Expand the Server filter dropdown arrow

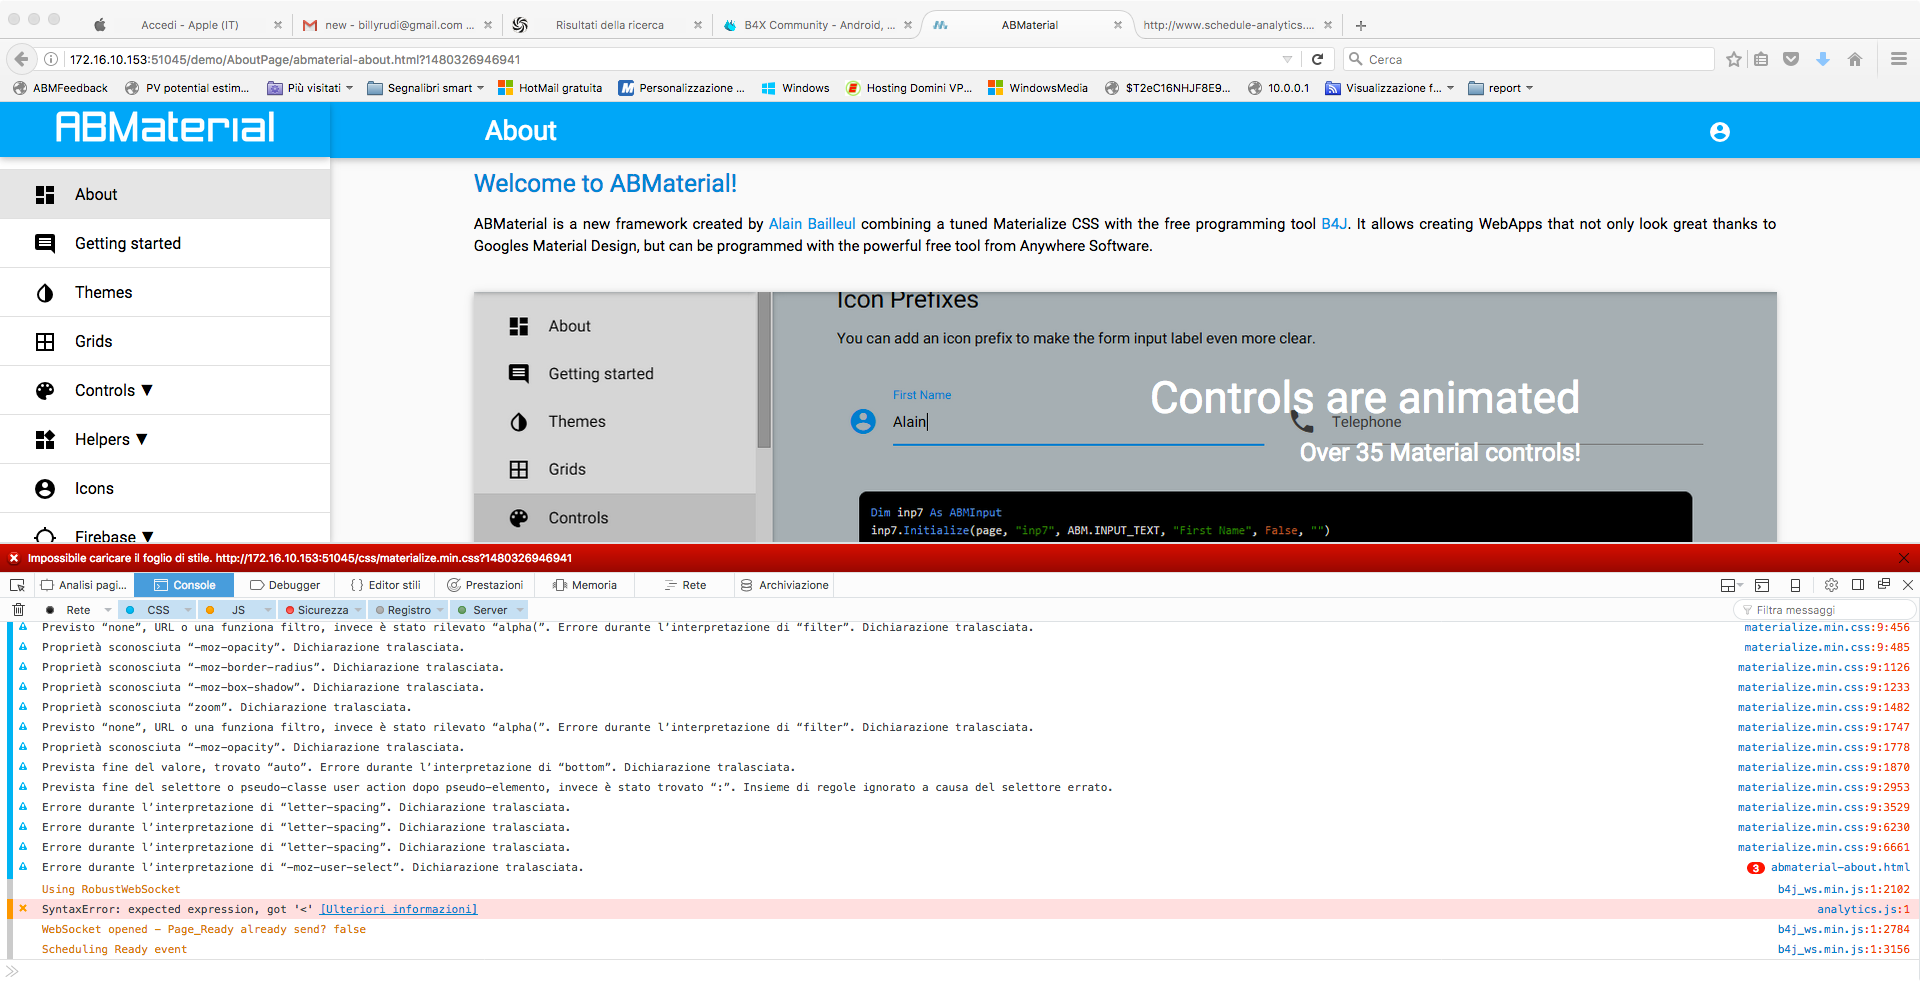point(520,610)
